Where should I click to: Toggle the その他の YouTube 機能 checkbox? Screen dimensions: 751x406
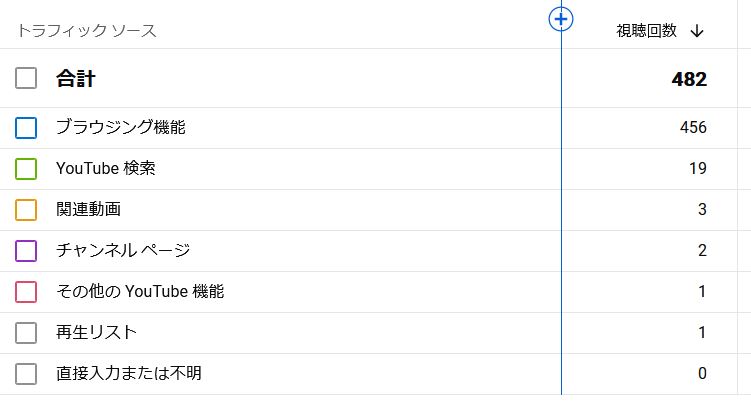[27, 292]
